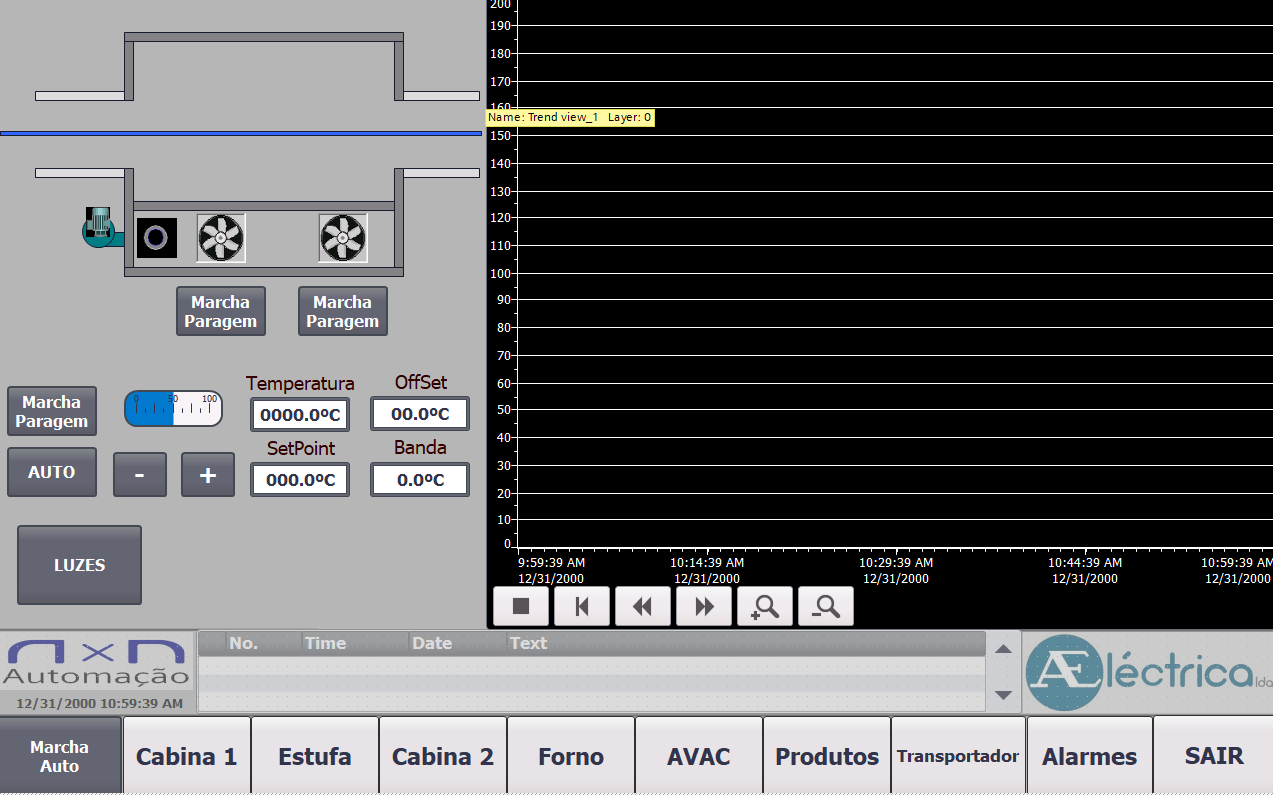
Task: Toggle Marcha Paragem under the left fan
Action: (x=221, y=311)
